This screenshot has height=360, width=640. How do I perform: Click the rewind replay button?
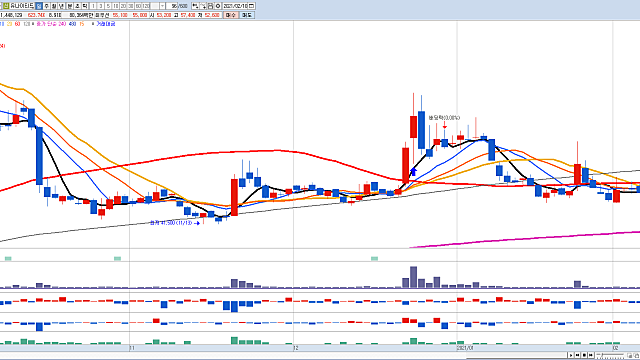[x=578, y=355]
